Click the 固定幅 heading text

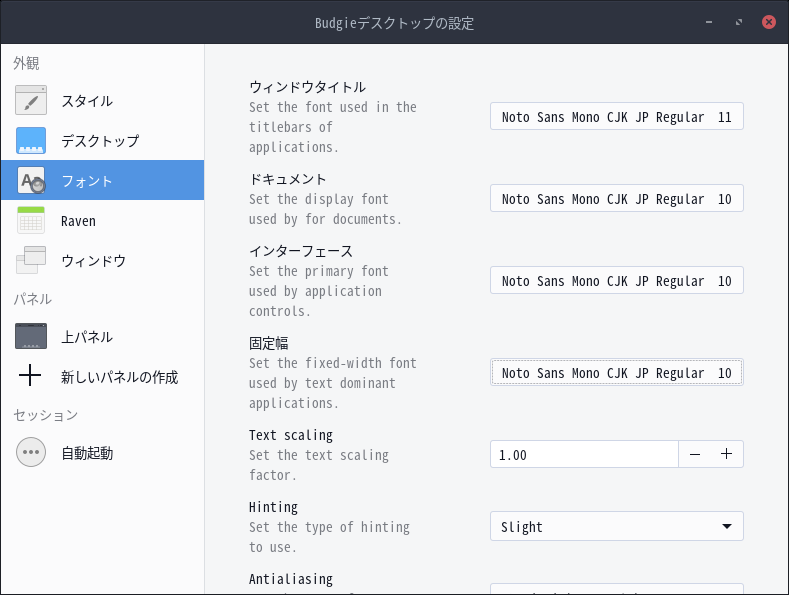[269, 343]
